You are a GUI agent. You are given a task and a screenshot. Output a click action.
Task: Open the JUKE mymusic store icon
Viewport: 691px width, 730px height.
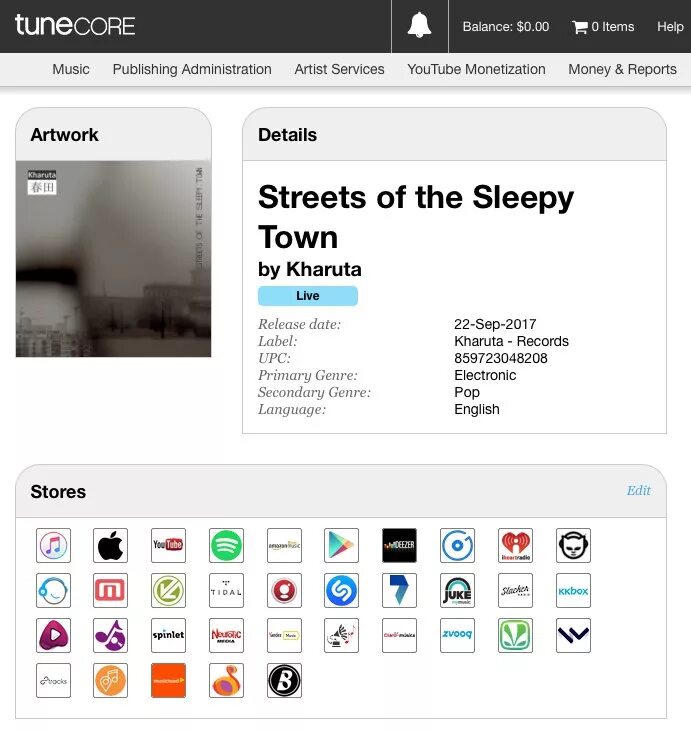point(457,590)
